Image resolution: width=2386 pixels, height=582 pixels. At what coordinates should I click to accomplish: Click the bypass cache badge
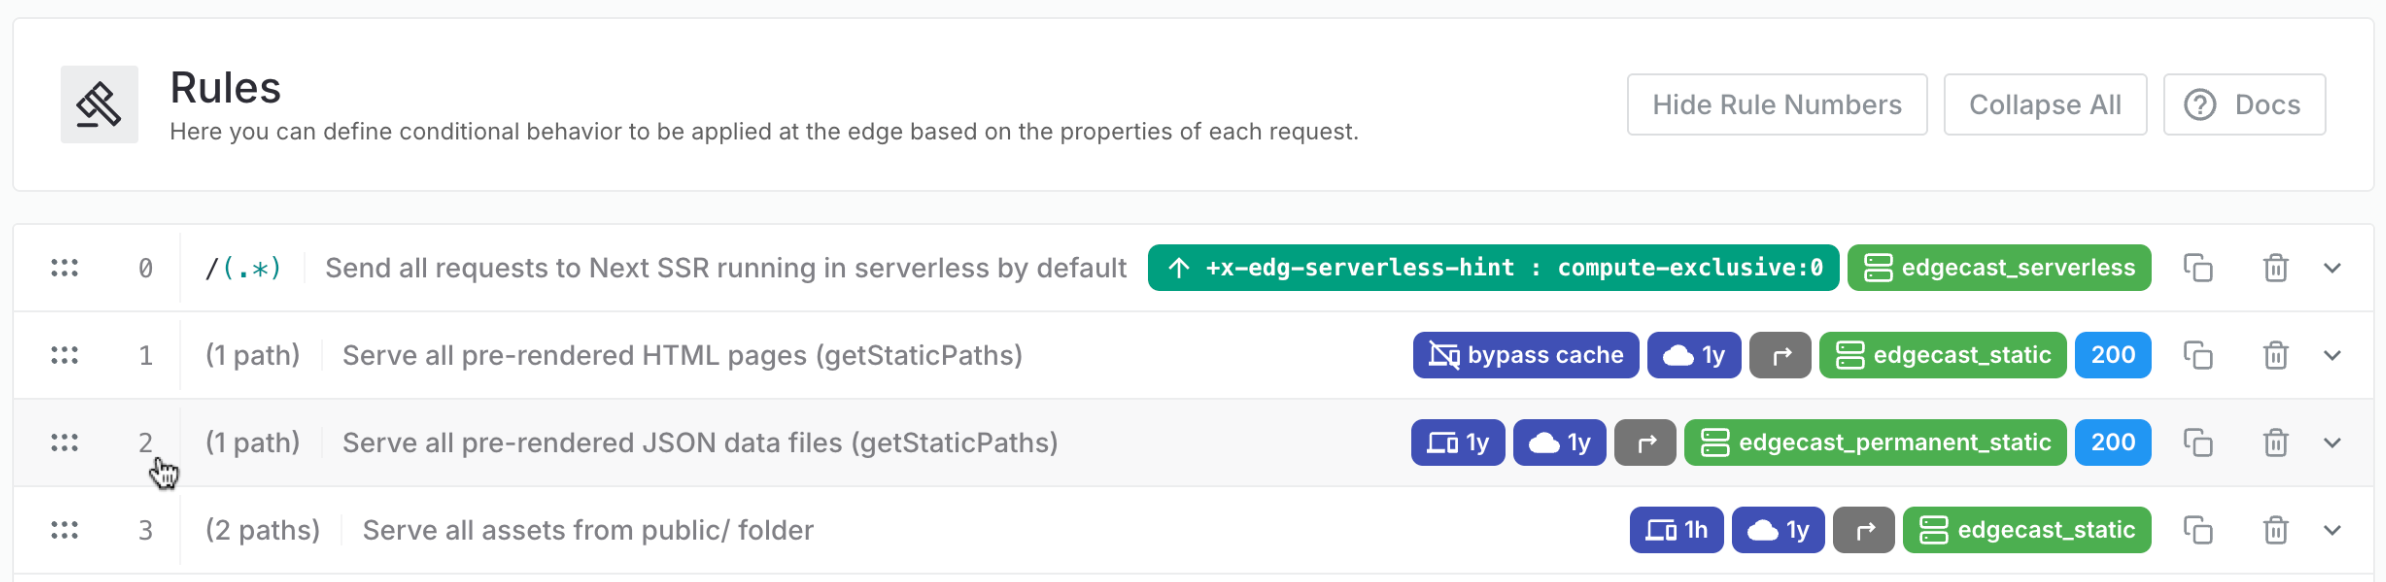(1525, 355)
